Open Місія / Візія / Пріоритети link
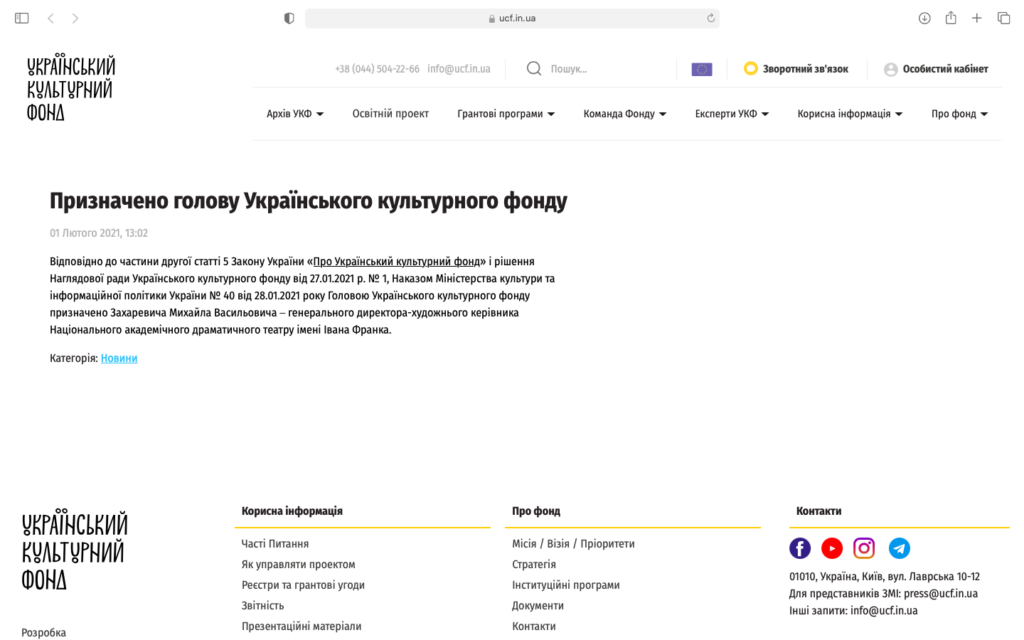1024x640 pixels. (573, 543)
